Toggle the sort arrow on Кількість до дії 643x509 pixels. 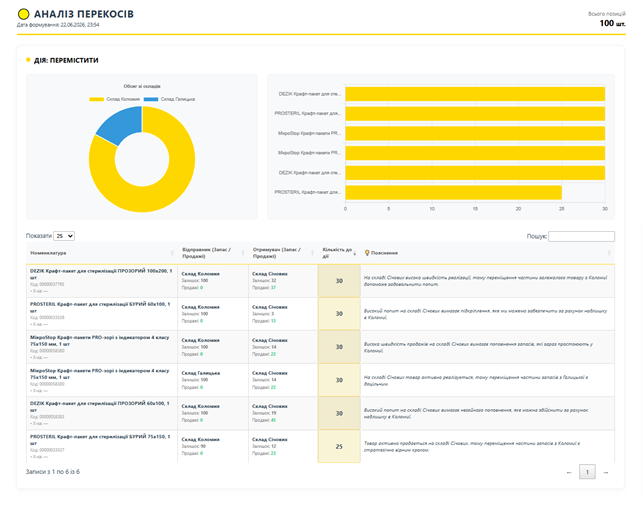[x=355, y=254]
